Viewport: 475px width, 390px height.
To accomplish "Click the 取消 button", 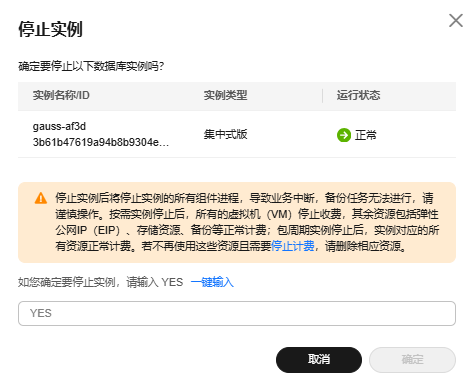I will coord(319,360).
